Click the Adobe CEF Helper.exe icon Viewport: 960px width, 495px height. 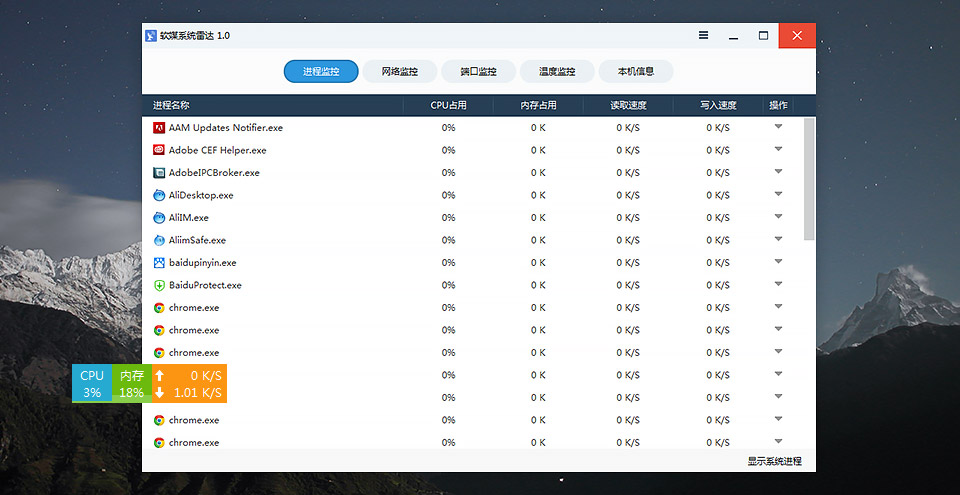tap(159, 150)
